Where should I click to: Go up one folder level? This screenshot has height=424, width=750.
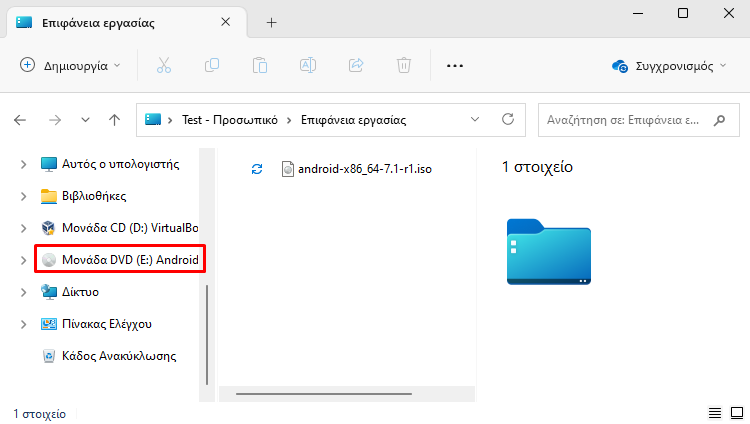pos(114,120)
